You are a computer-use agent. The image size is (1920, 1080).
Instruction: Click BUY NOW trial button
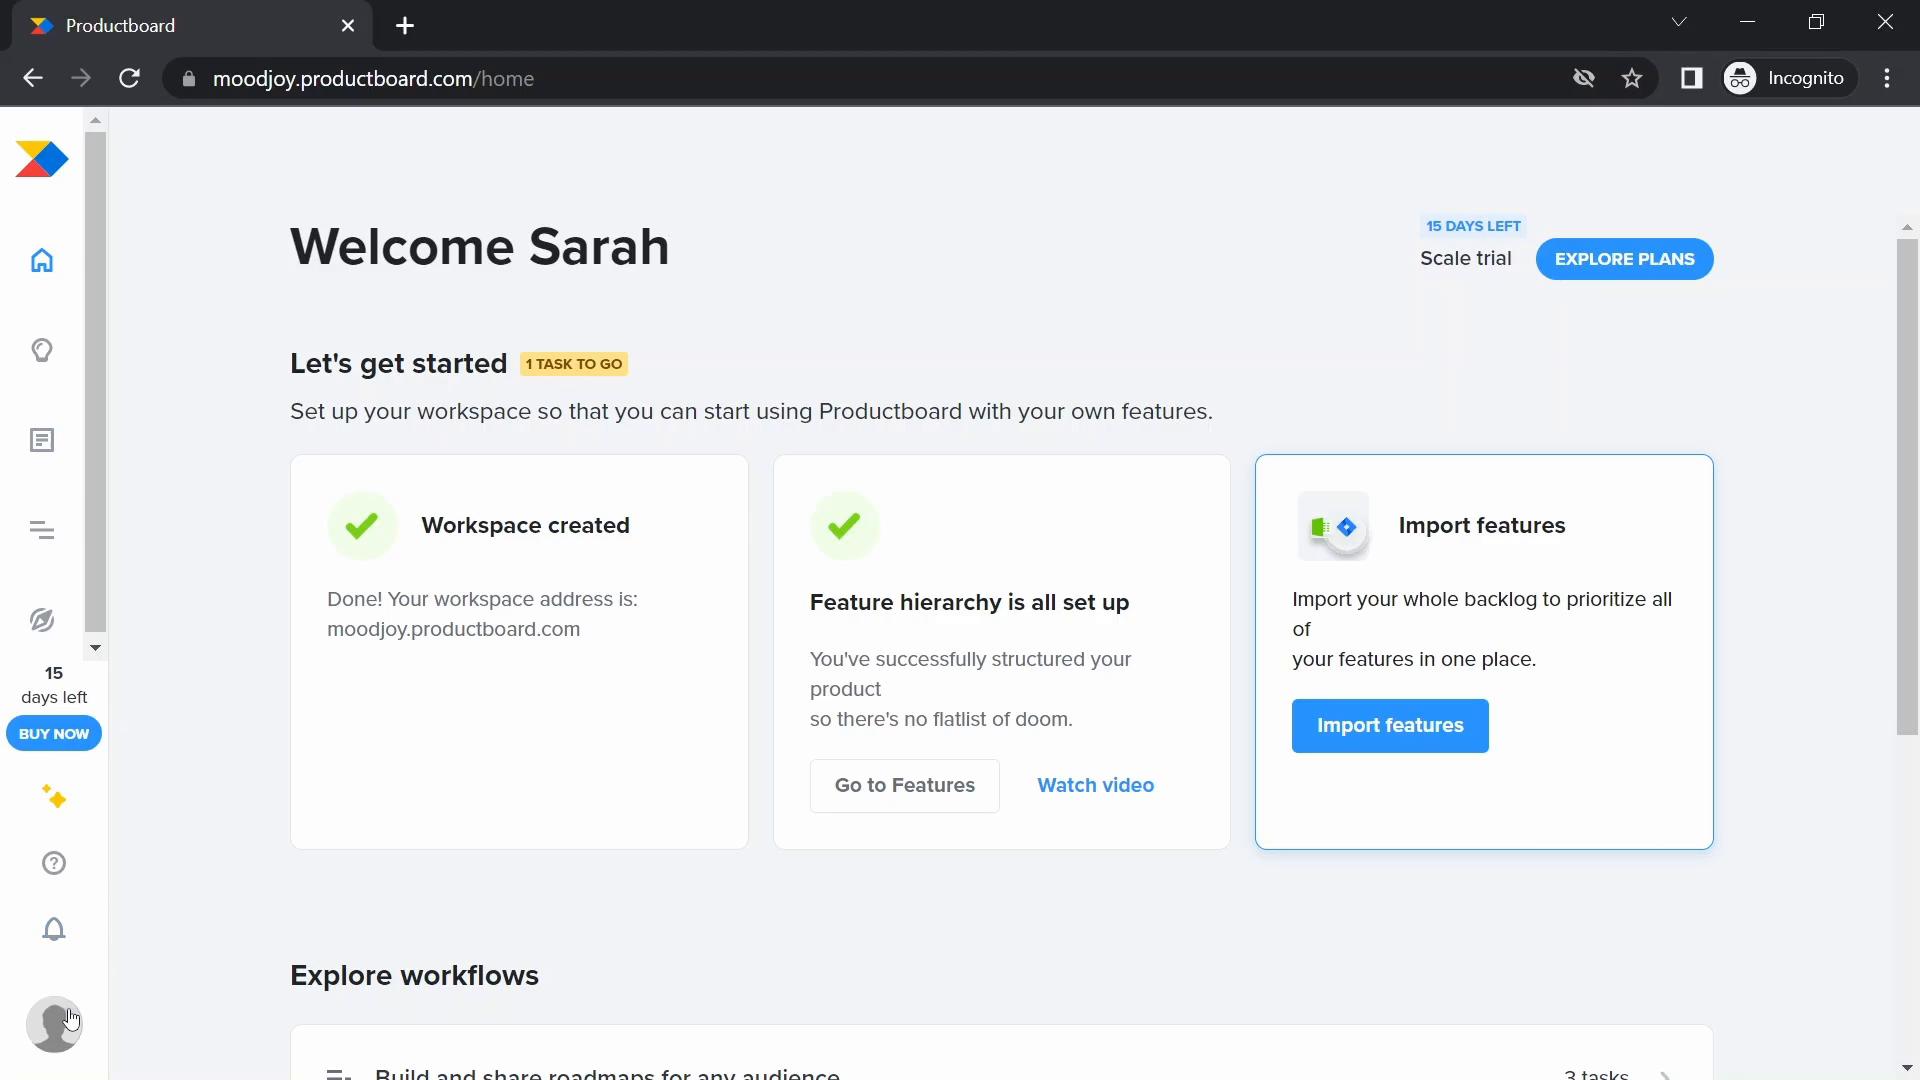click(x=53, y=733)
